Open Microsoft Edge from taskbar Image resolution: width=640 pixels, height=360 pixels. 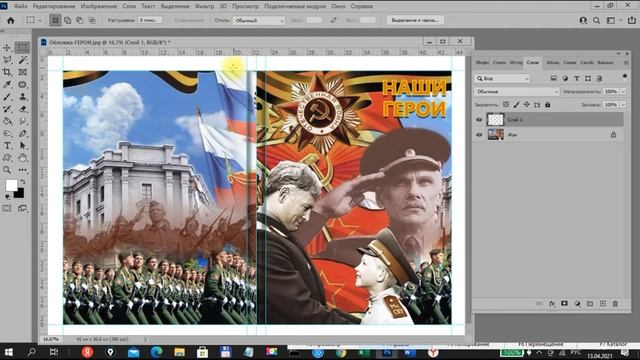[x=156, y=352]
